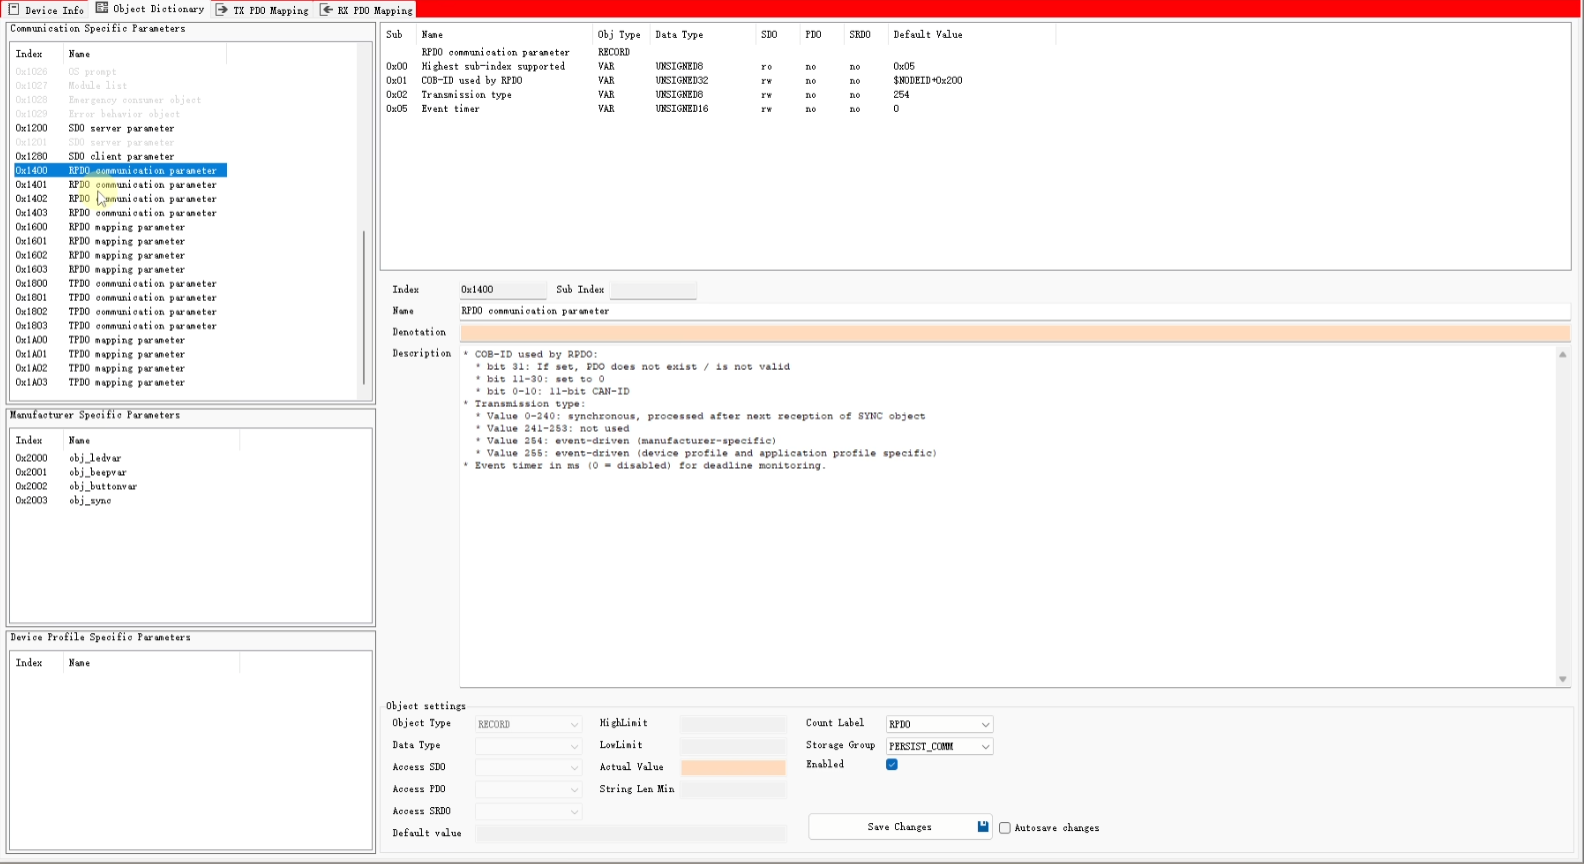Screen dimensions: 1584x864
Task: Select 0x1280 SDO client parameter
Action: (x=120, y=156)
